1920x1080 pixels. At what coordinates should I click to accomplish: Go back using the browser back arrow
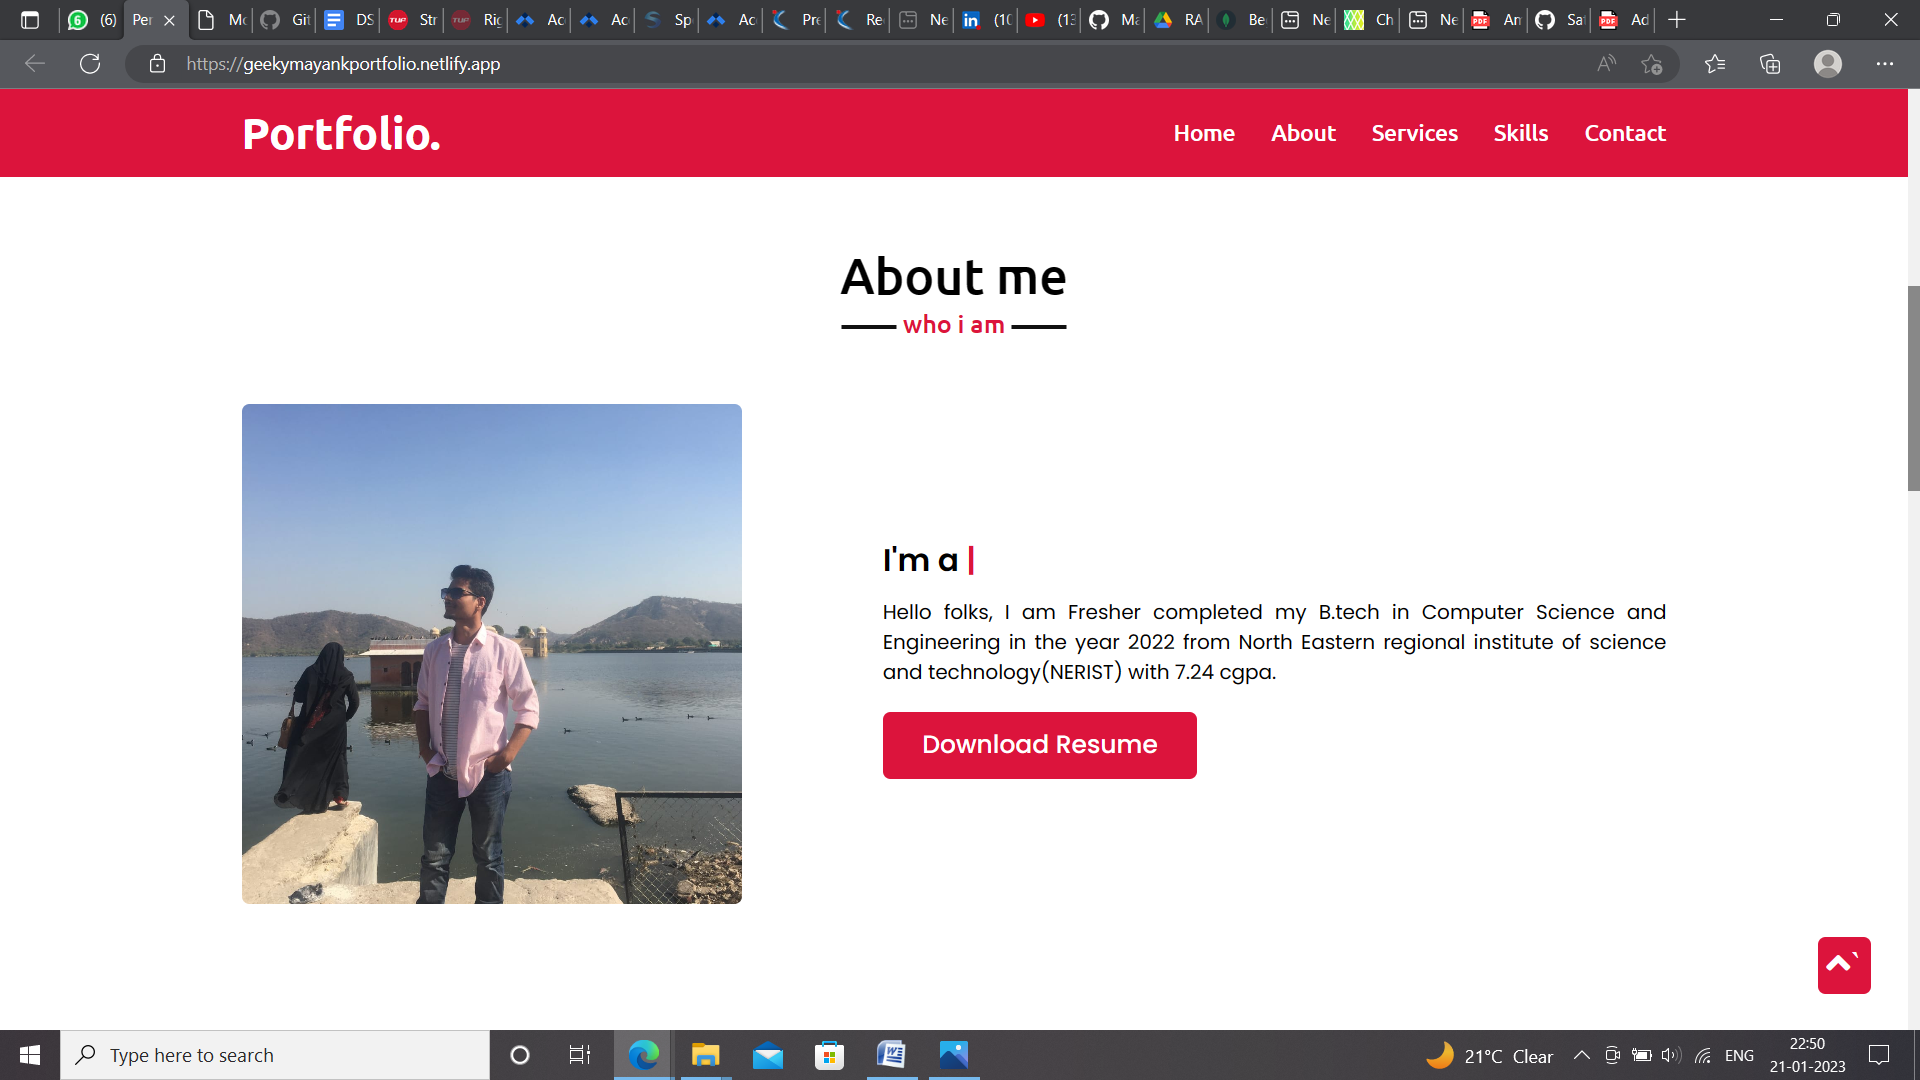pyautogui.click(x=35, y=64)
